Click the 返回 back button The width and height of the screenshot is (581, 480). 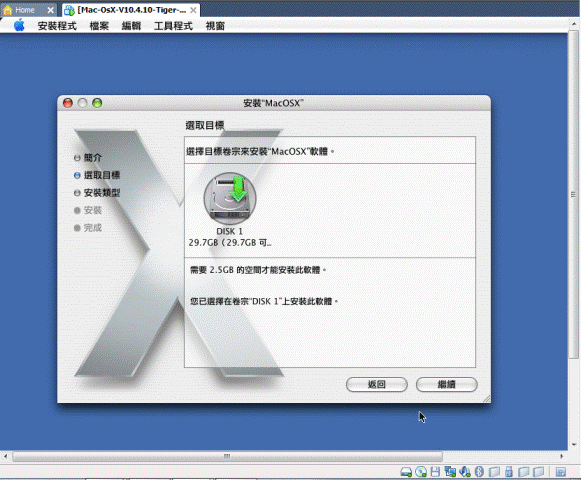point(376,384)
